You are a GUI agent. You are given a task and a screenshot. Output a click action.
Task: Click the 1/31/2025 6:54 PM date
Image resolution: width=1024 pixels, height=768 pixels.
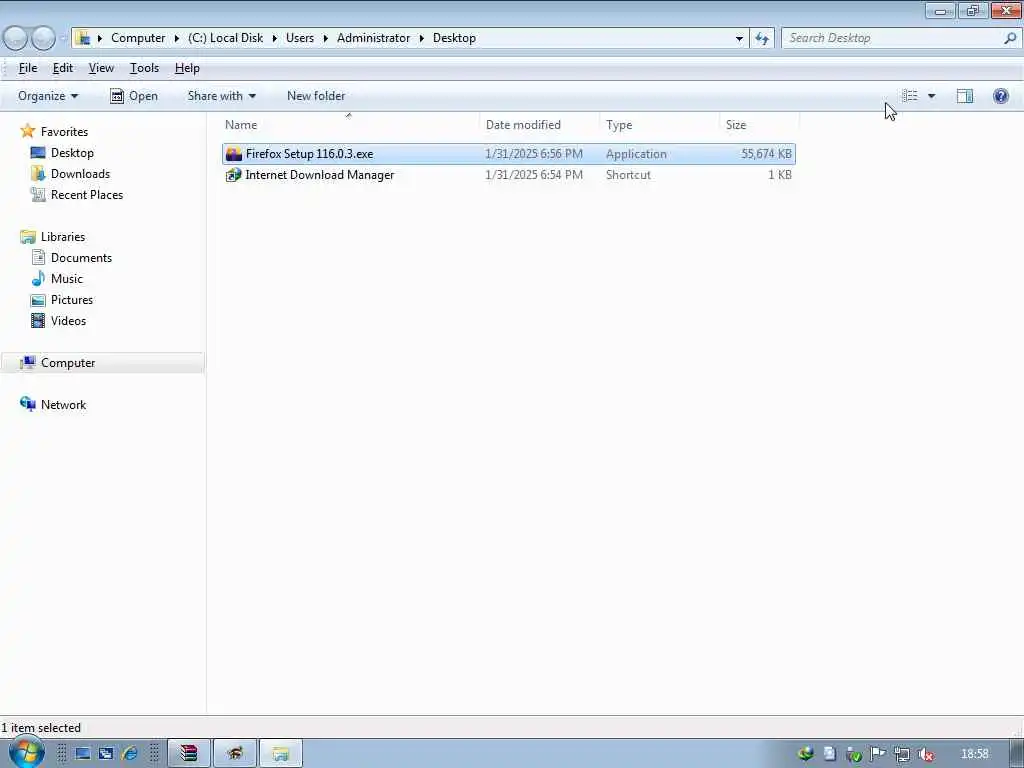[x=534, y=175]
